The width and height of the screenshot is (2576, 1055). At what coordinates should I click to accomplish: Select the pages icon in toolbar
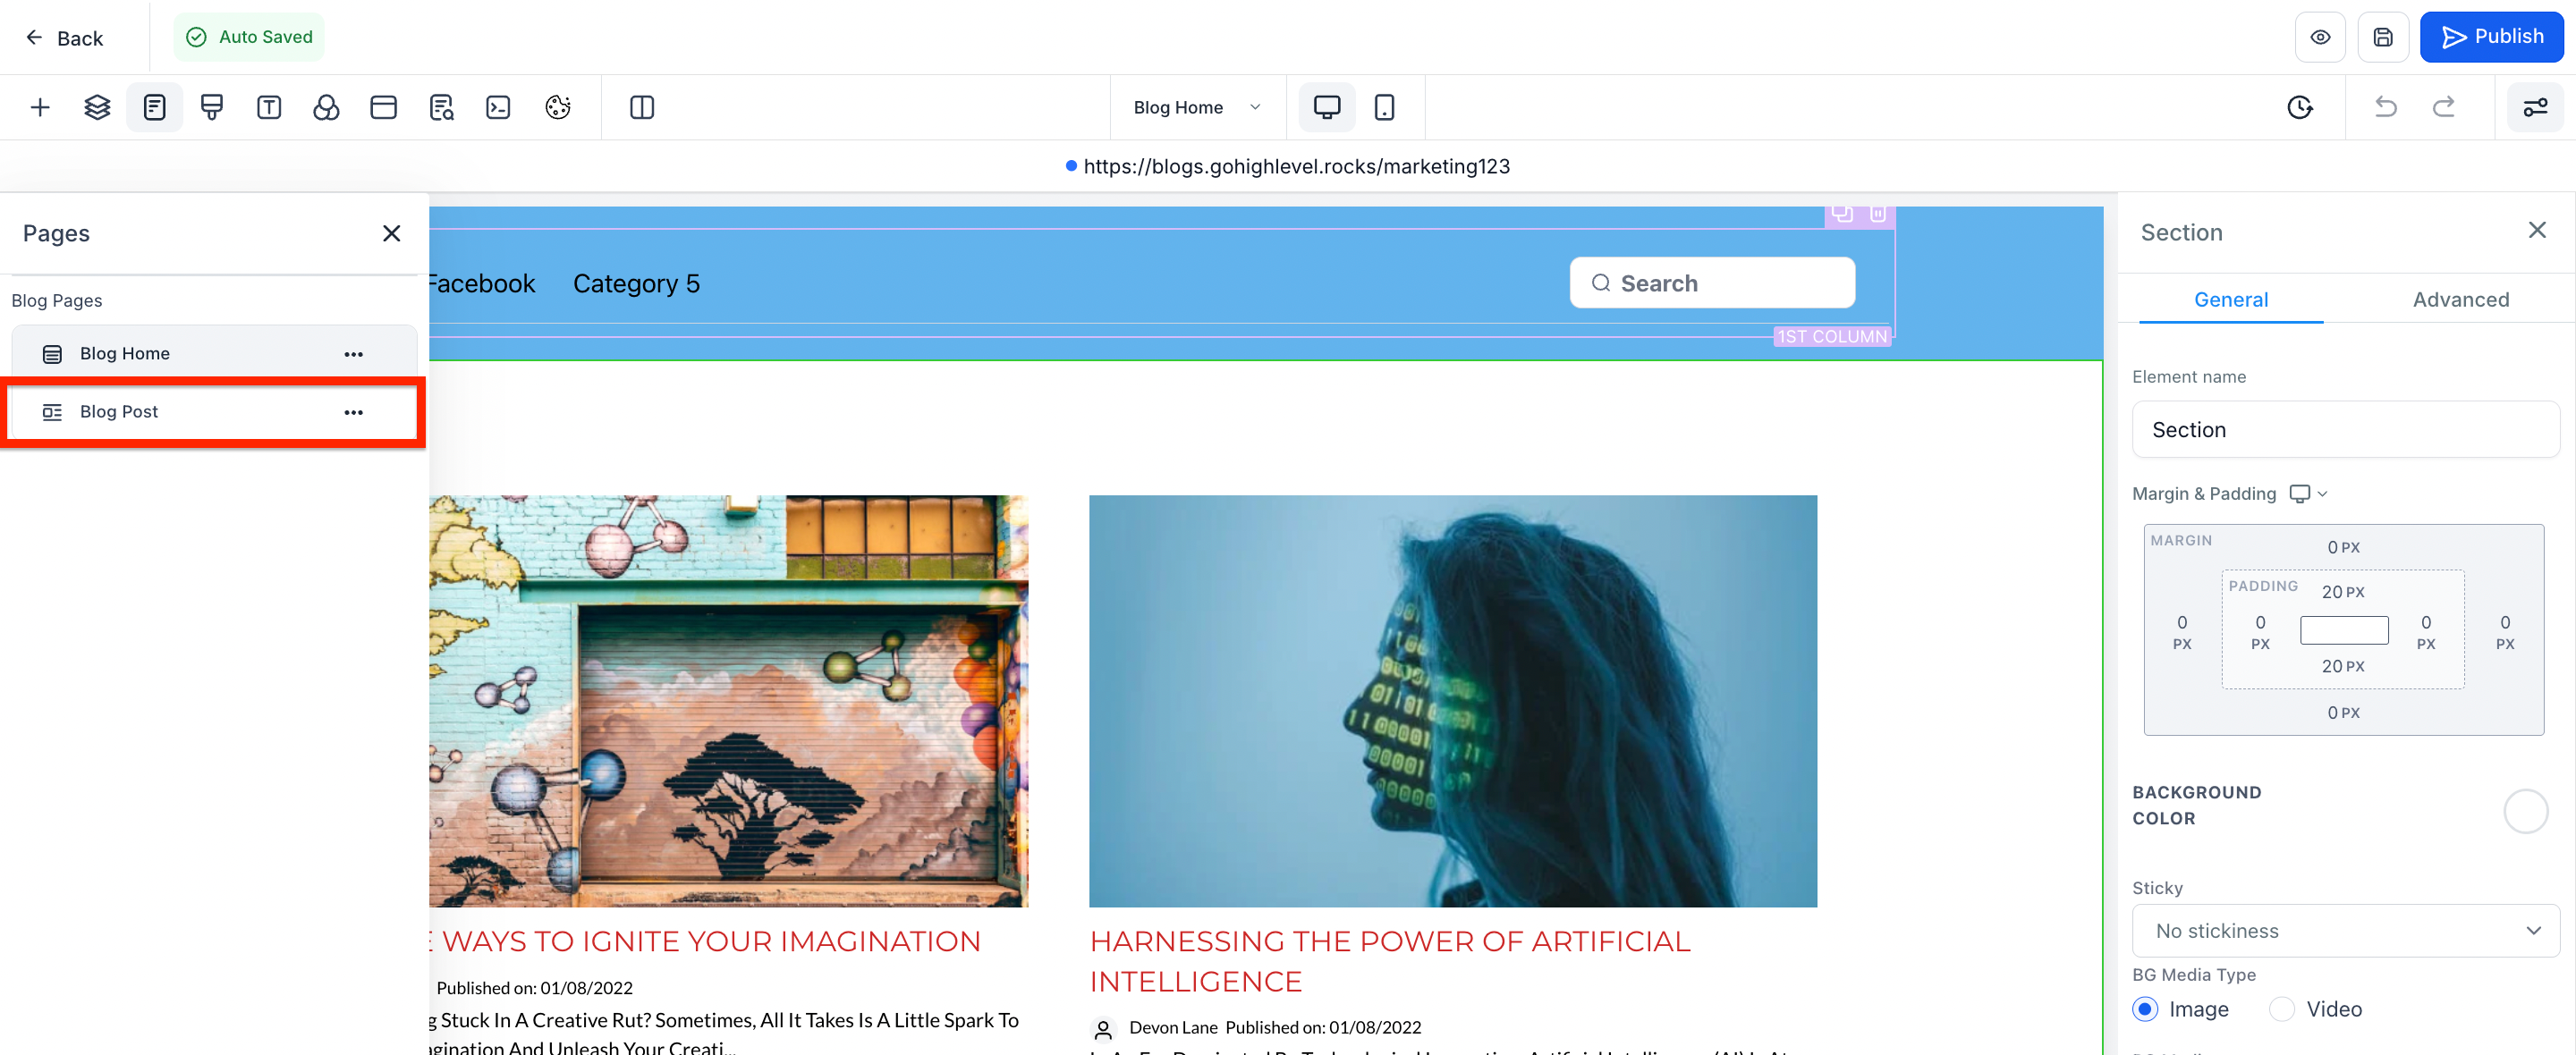pyautogui.click(x=154, y=107)
